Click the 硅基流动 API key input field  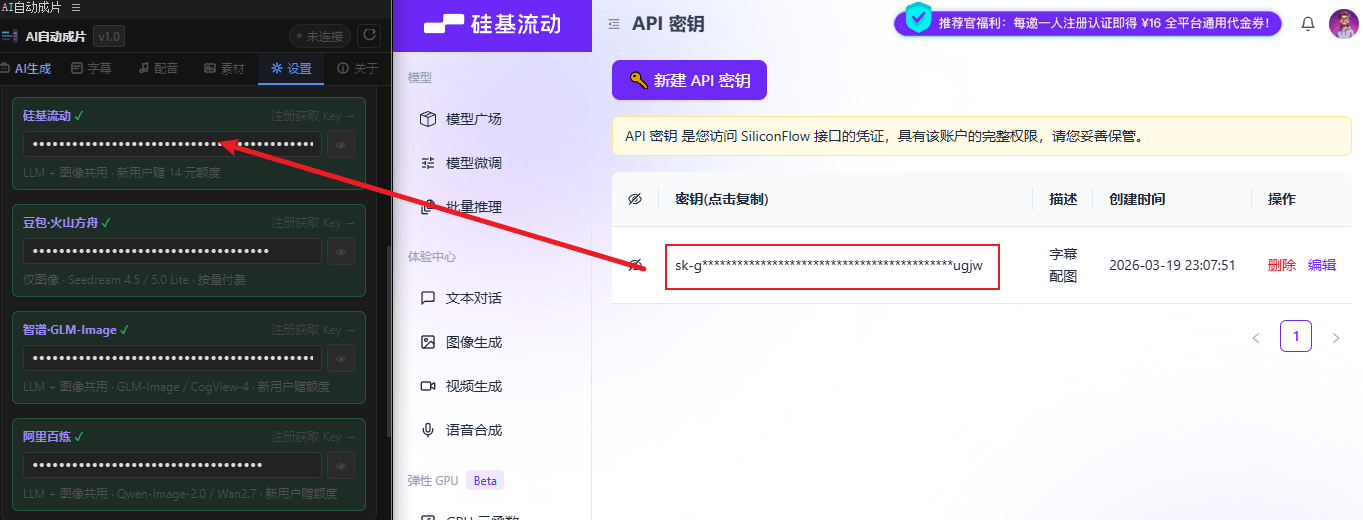click(x=172, y=145)
